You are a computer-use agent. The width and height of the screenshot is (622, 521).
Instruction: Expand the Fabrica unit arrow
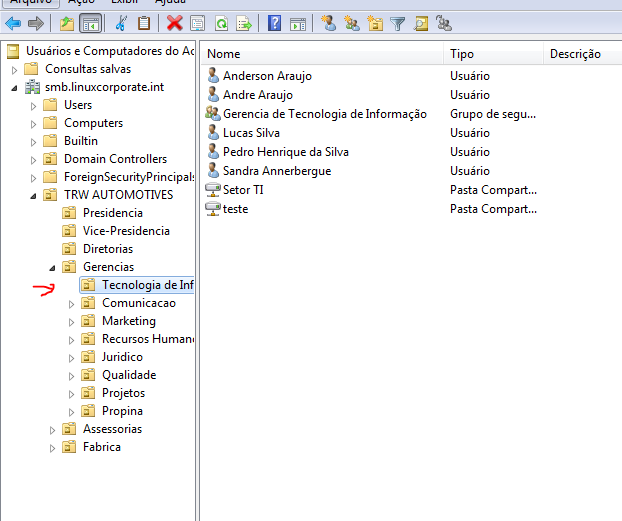pos(52,448)
